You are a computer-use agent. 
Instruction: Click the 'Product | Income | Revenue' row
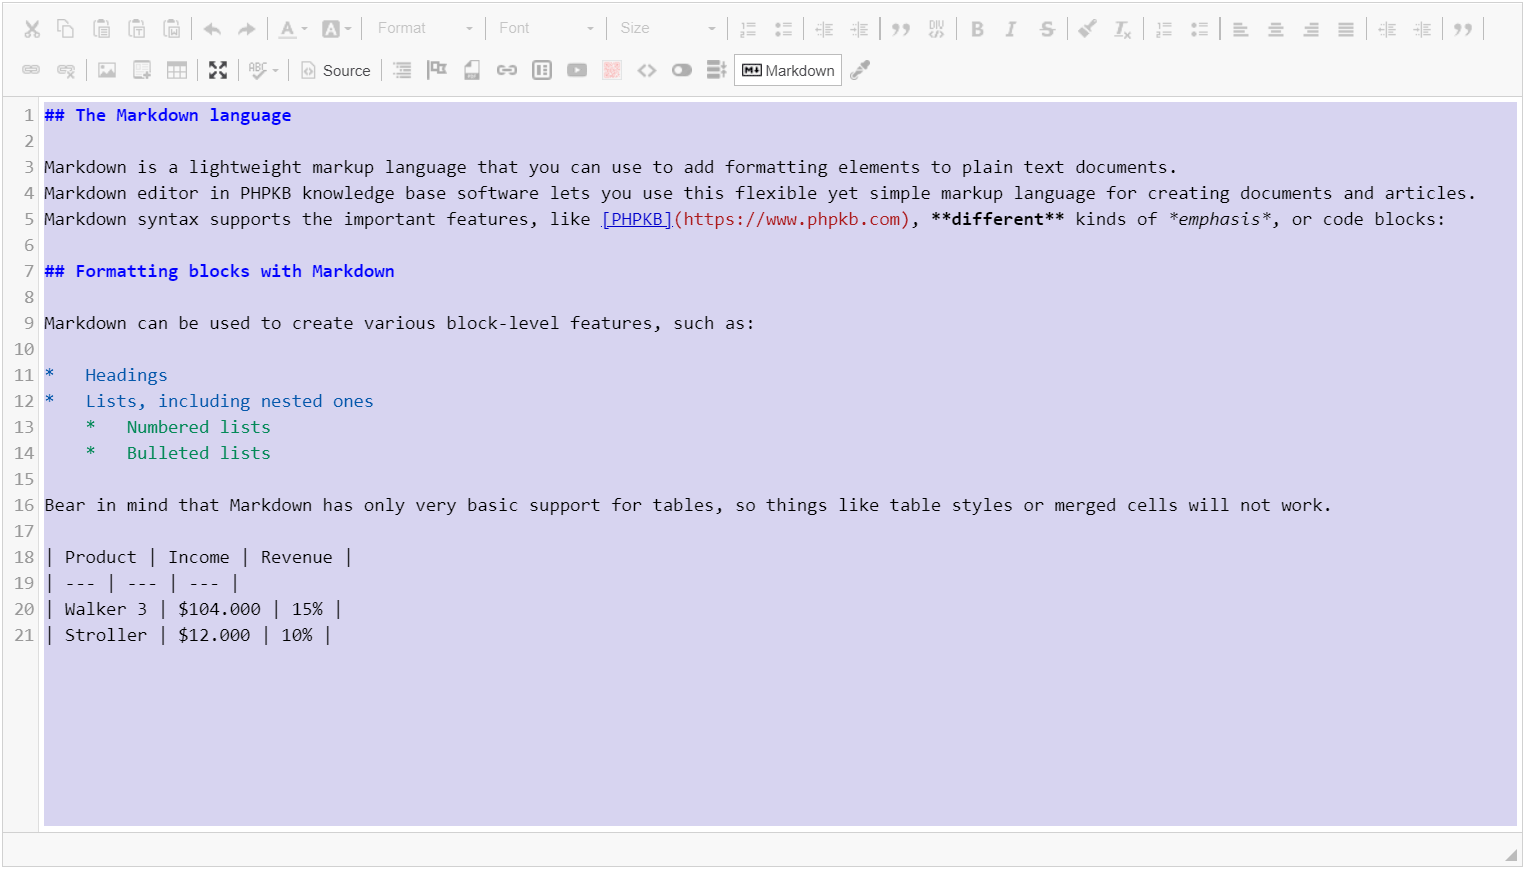click(199, 557)
